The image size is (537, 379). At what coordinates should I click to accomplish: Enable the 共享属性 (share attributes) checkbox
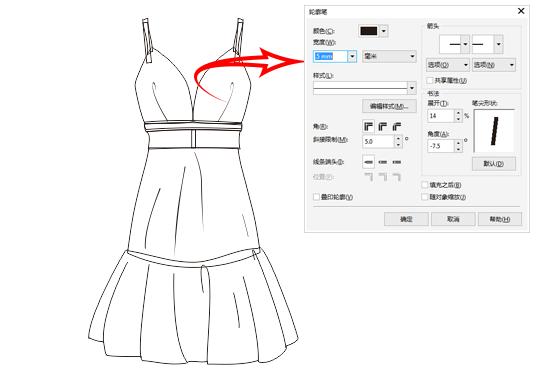tap(430, 80)
